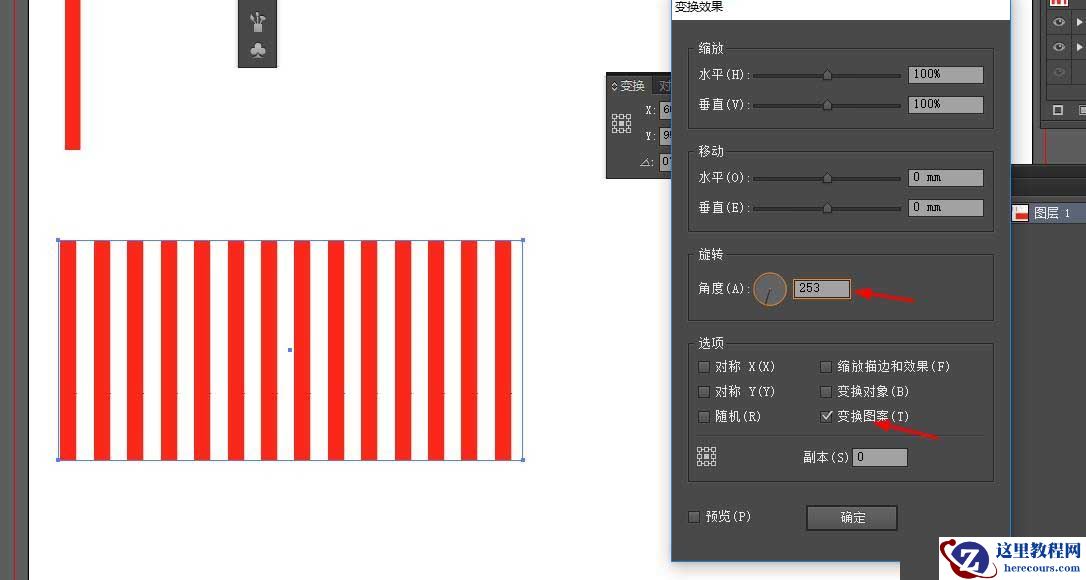Click the 9-point reference locator beside 副本(S)
1086x580 pixels.
707,456
